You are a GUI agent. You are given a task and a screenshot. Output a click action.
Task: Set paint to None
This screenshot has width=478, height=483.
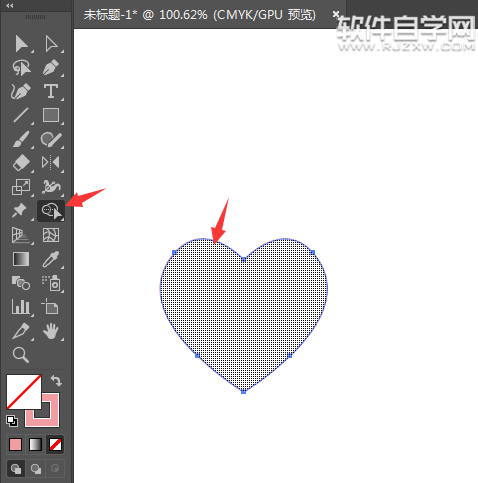pyautogui.click(x=55, y=444)
